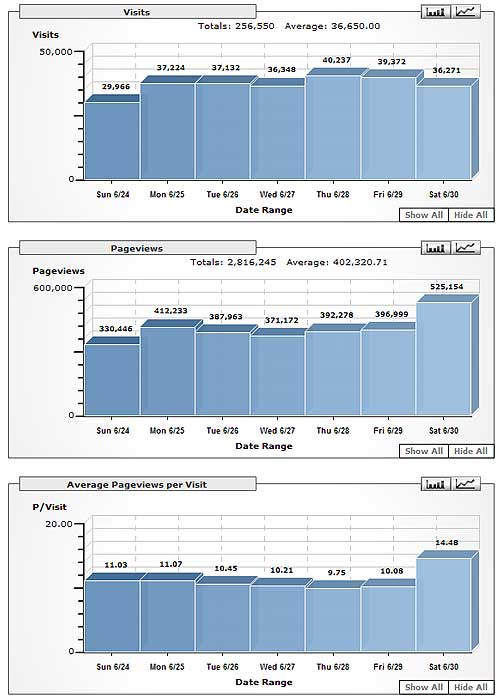Click the Sun 6/24 label under Visits chart
The height and width of the screenshot is (698, 500).
pos(113,195)
